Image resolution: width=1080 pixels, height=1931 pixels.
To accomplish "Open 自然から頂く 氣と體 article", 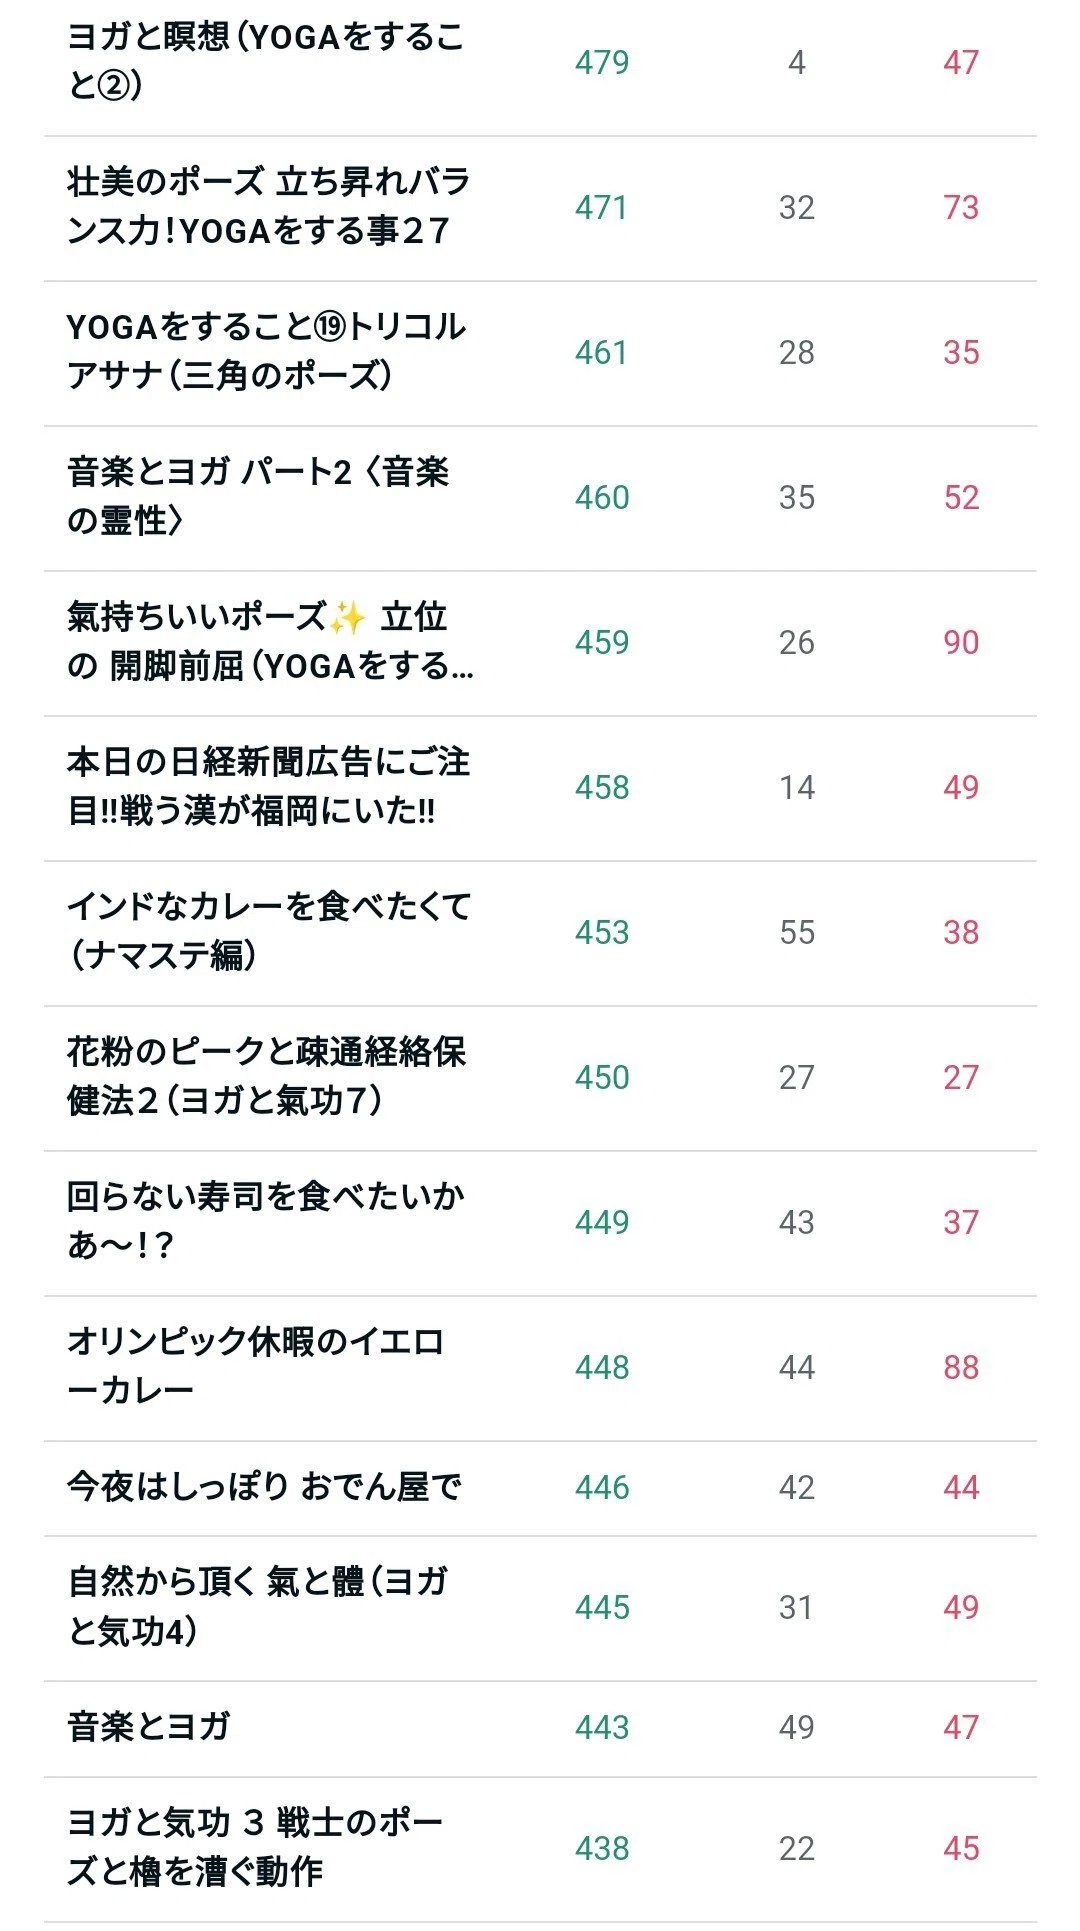I will tap(257, 1607).
